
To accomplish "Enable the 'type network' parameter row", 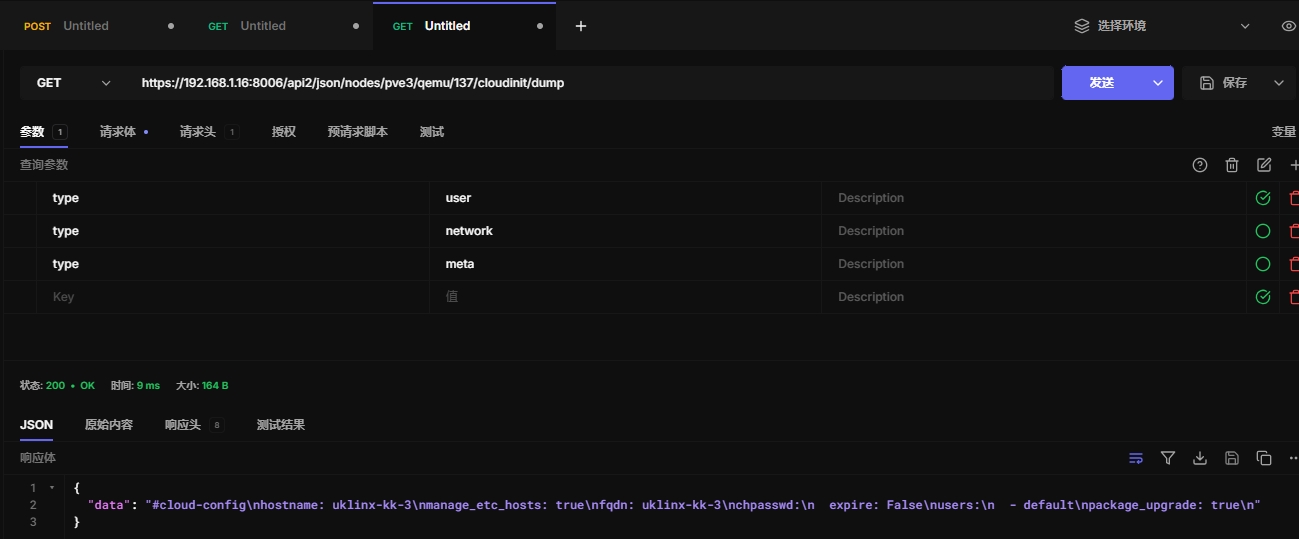I will [1263, 231].
